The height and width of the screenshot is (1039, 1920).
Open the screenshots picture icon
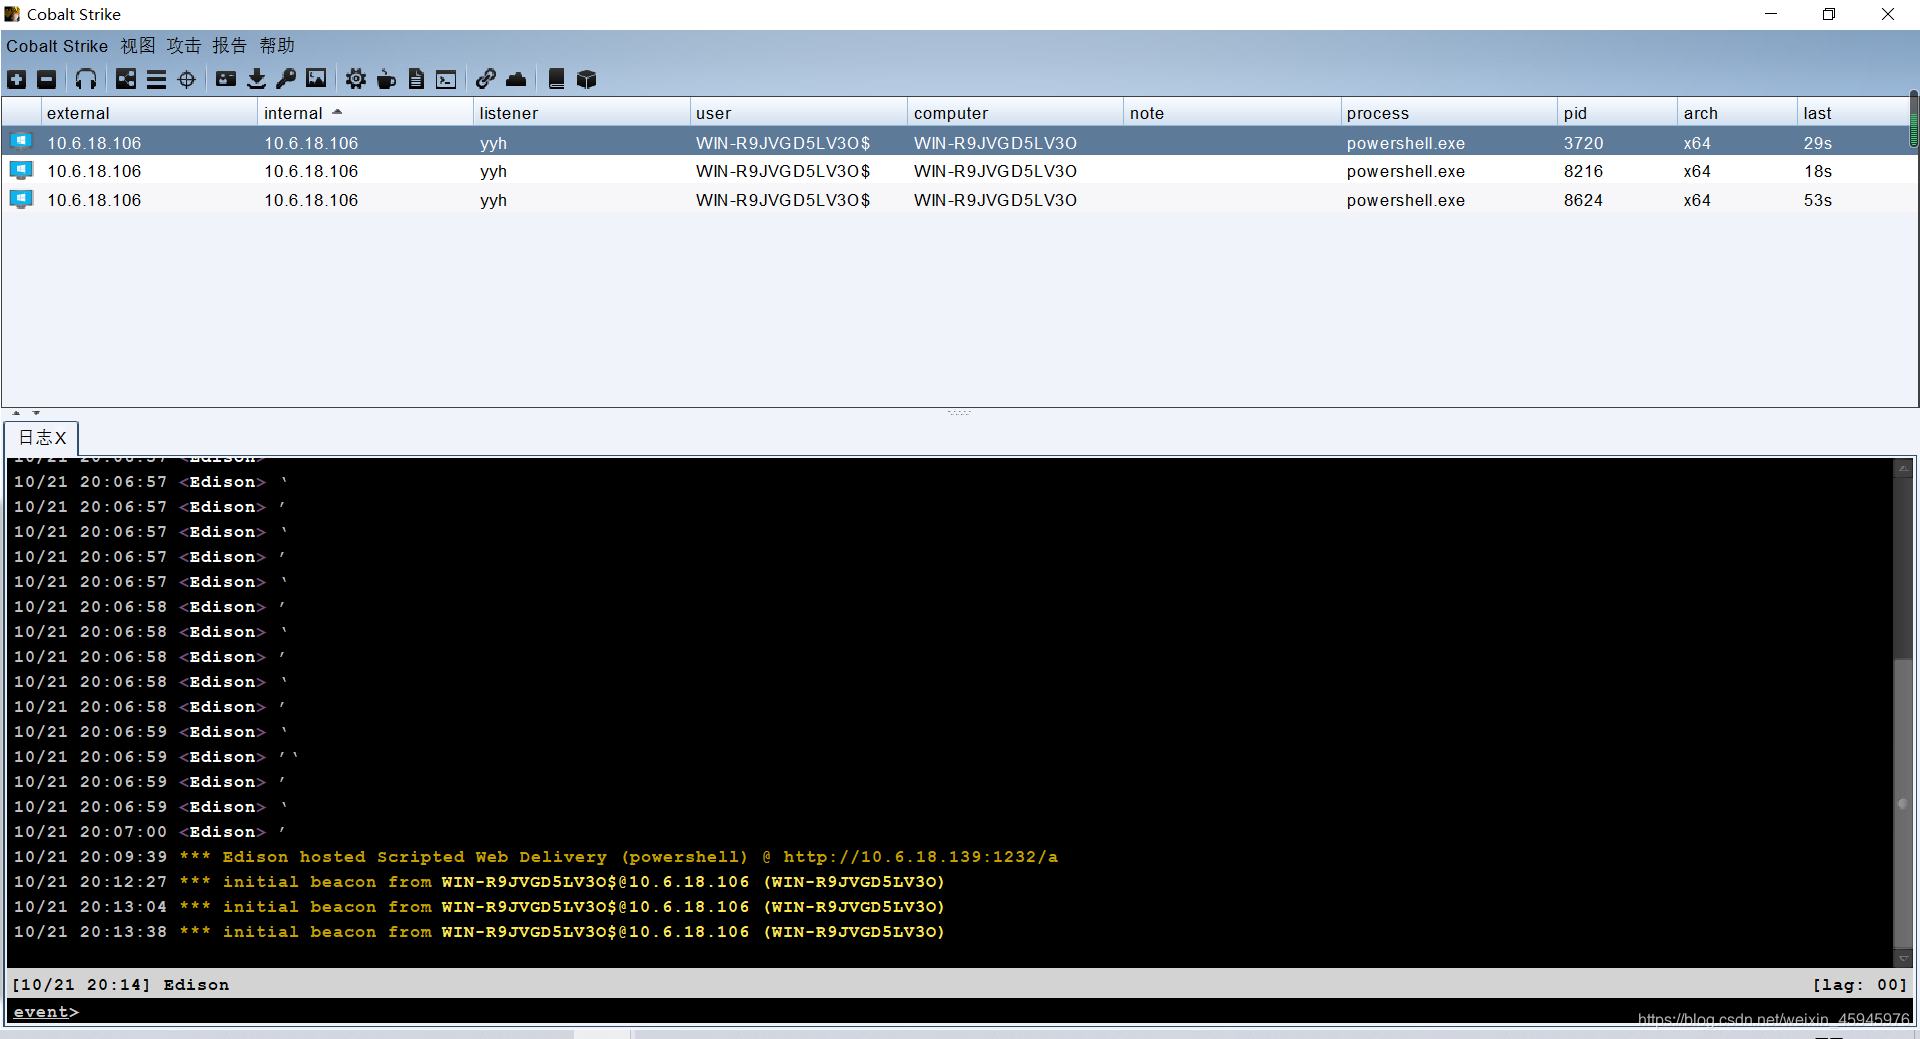tap(316, 79)
